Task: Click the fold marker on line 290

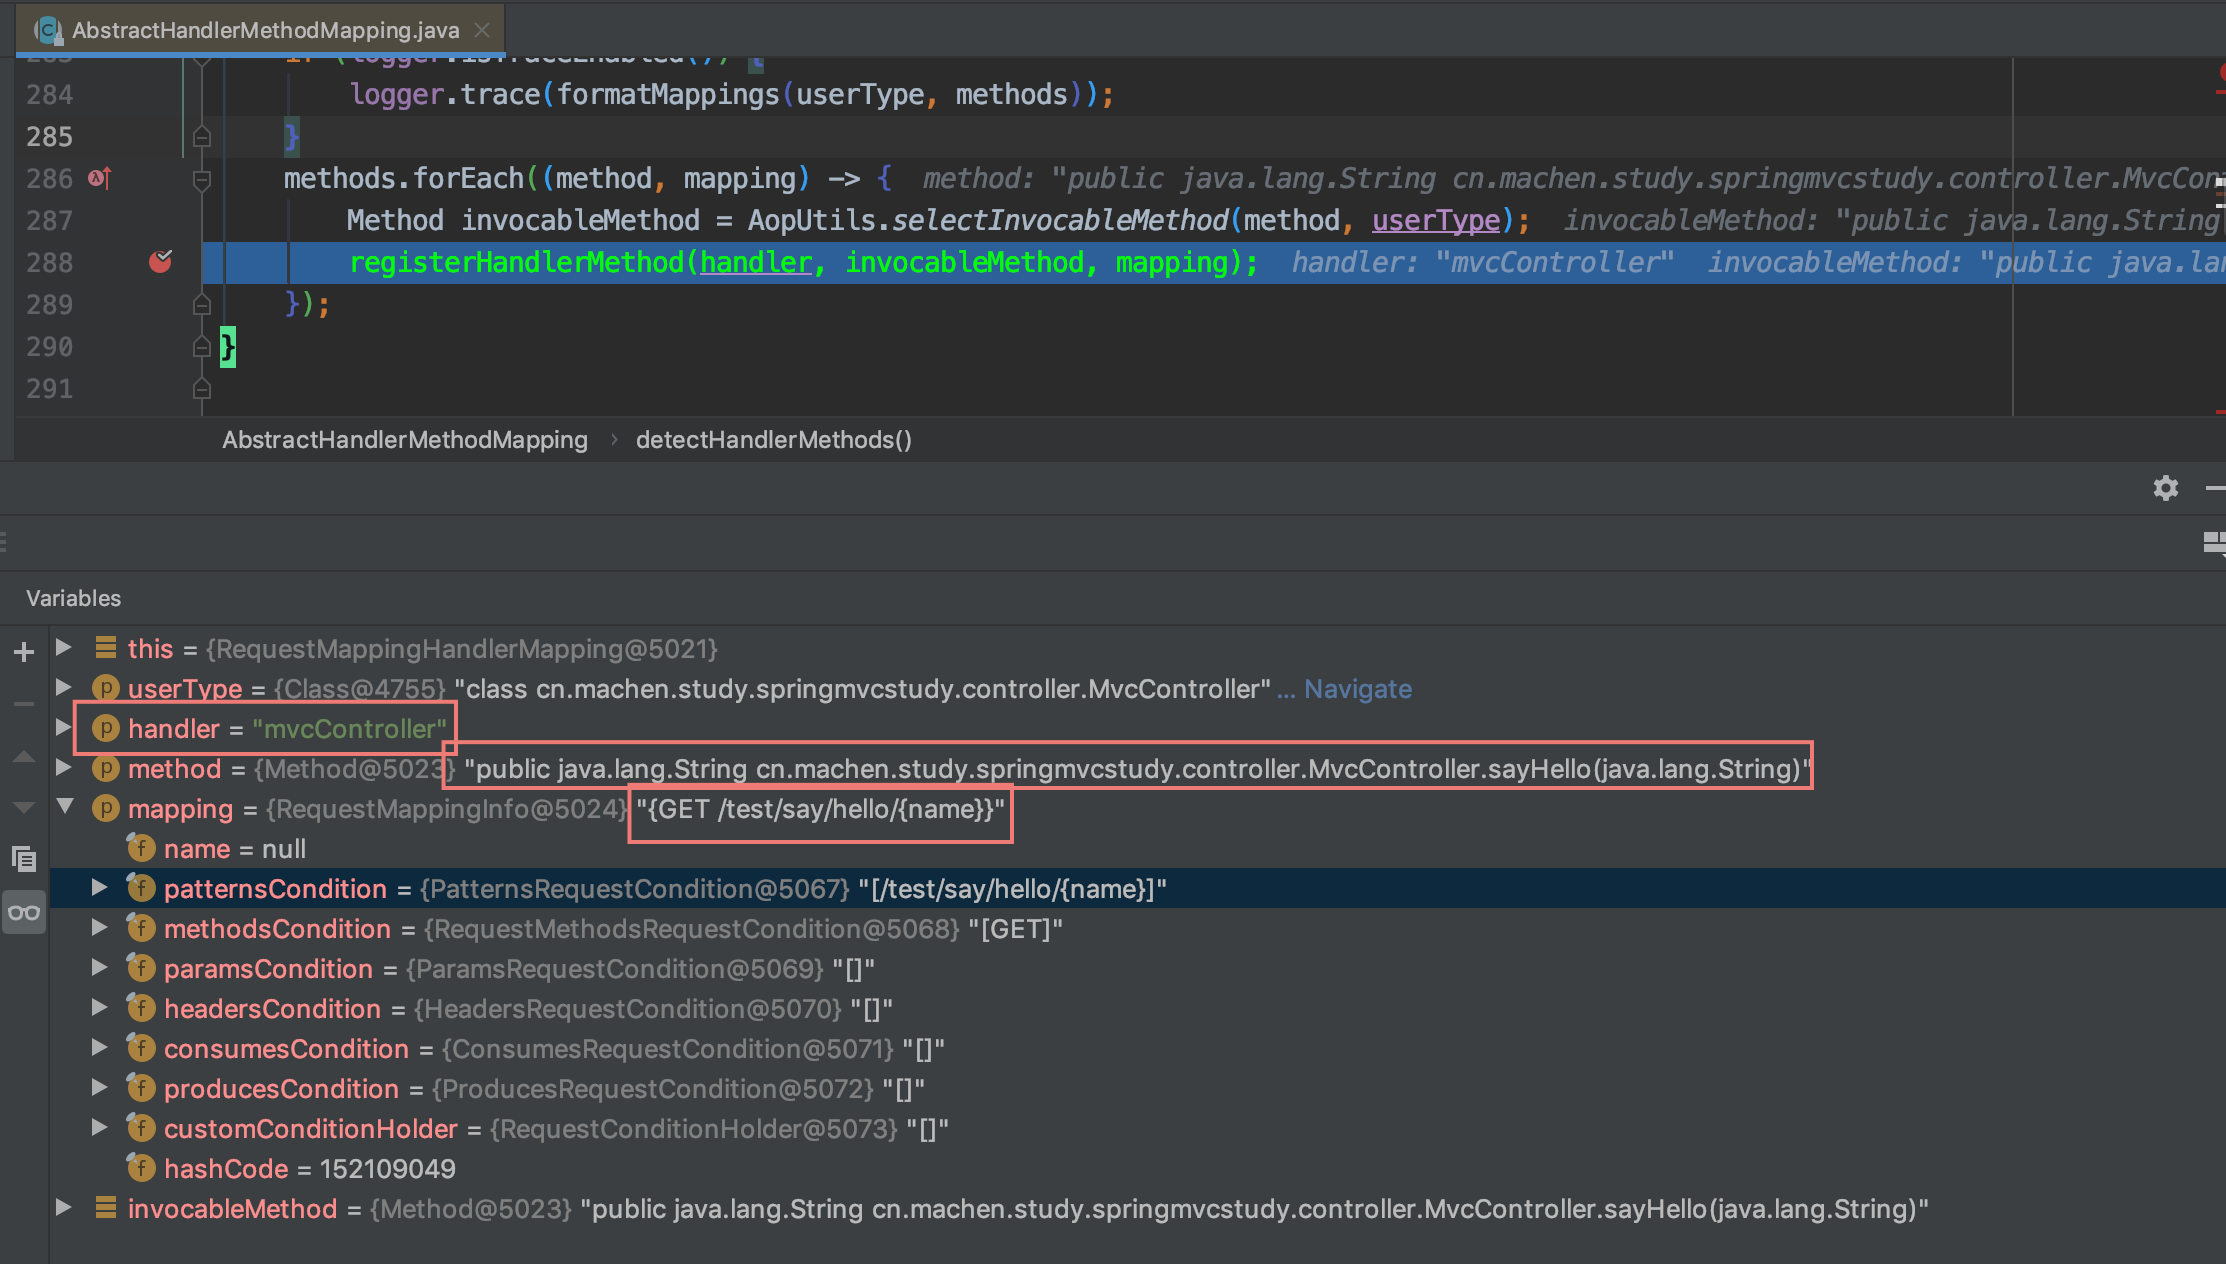Action: (202, 346)
